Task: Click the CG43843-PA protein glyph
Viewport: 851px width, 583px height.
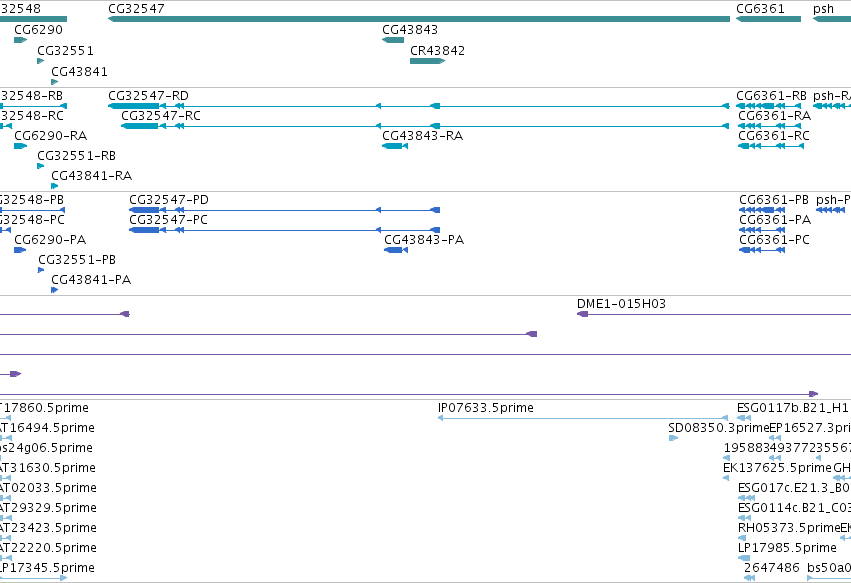Action: (396, 250)
